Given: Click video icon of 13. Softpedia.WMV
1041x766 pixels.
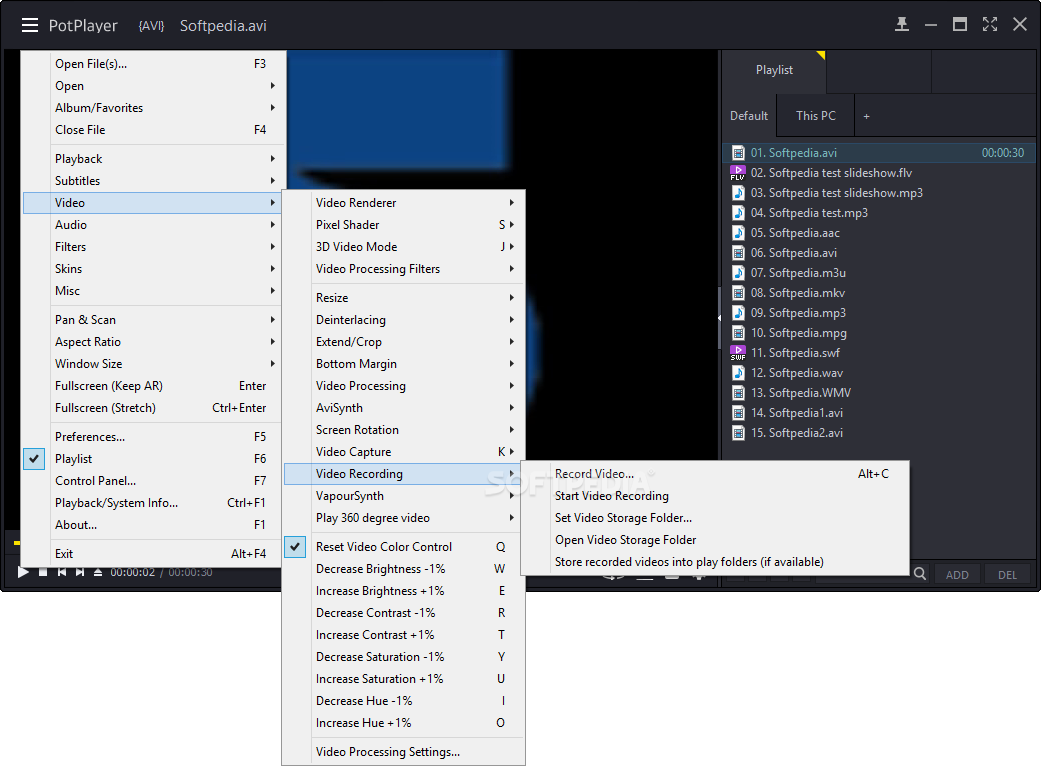Looking at the screenshot, I should (x=738, y=392).
